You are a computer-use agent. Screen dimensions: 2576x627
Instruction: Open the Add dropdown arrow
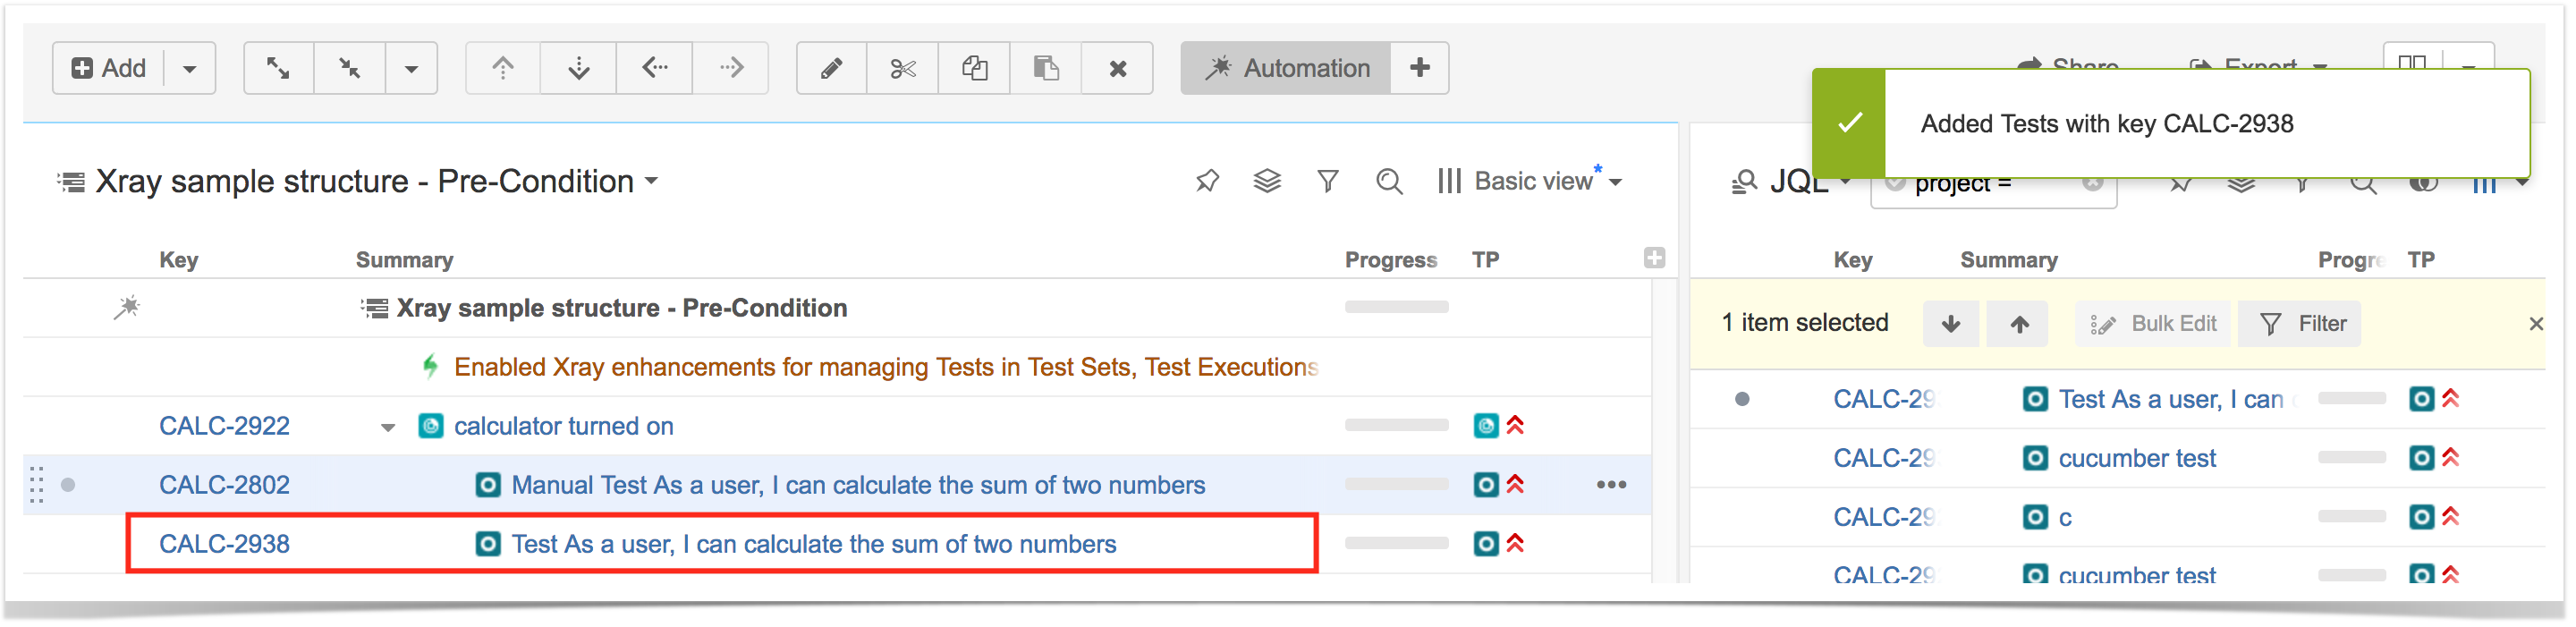pos(189,68)
